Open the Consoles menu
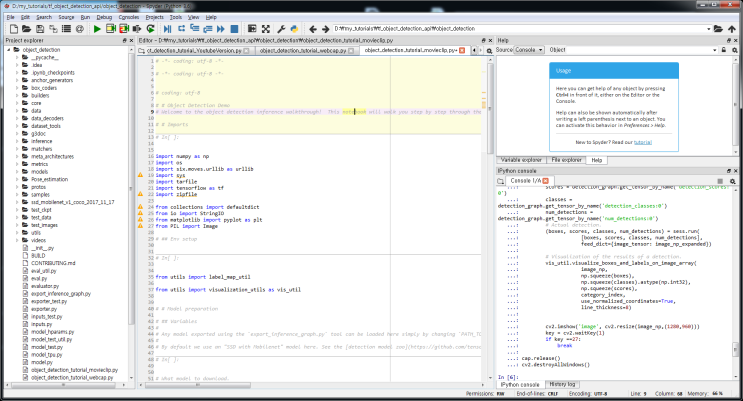 pyautogui.click(x=129, y=18)
